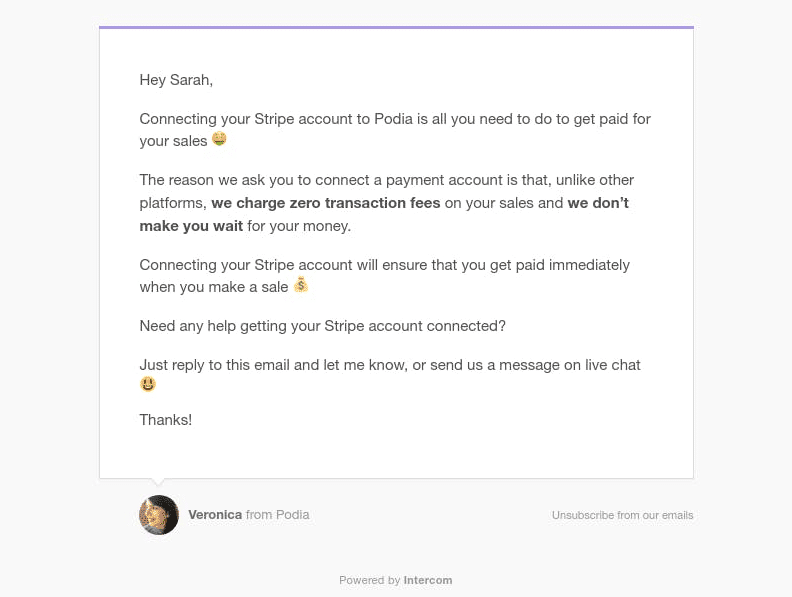Click the "from Podia" text

click(278, 515)
